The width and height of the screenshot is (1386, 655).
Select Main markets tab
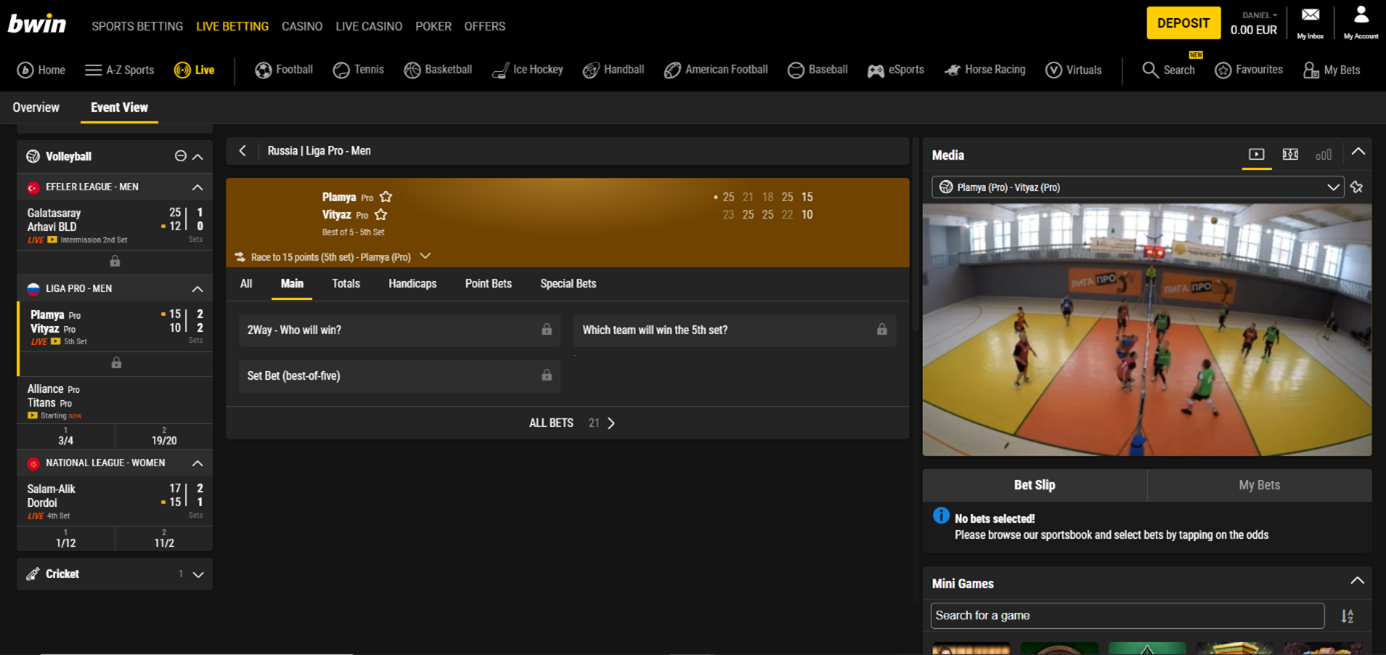tap(292, 284)
